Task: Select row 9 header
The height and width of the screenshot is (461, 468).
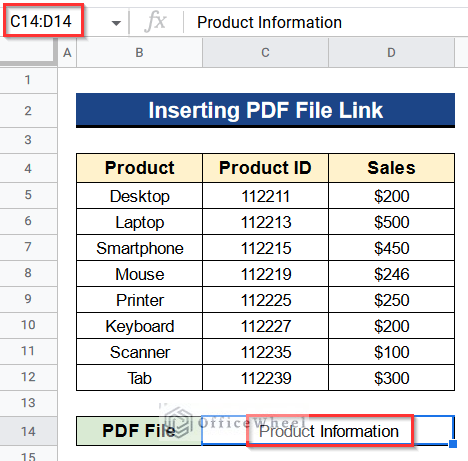Action: (28, 299)
